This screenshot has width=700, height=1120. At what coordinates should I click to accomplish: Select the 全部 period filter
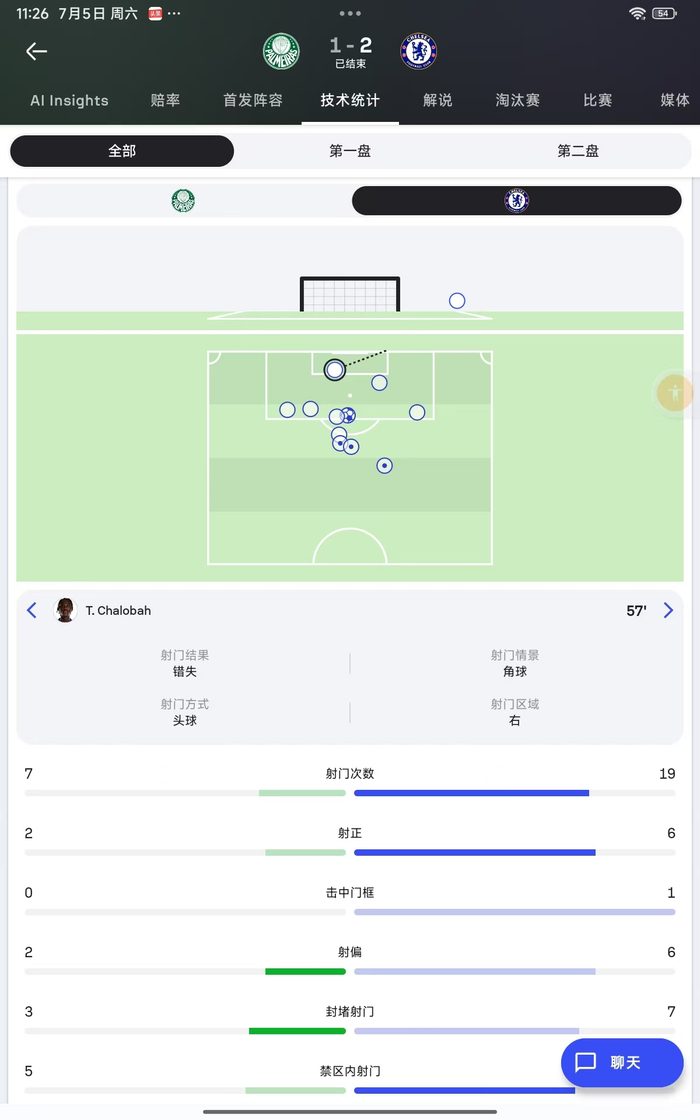point(122,151)
